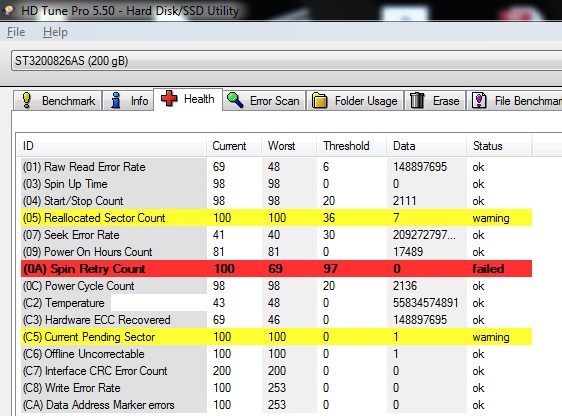Image resolution: width=562 pixels, height=416 pixels.
Task: Click the Benchmark tab's lightbulb icon
Action: (27, 100)
